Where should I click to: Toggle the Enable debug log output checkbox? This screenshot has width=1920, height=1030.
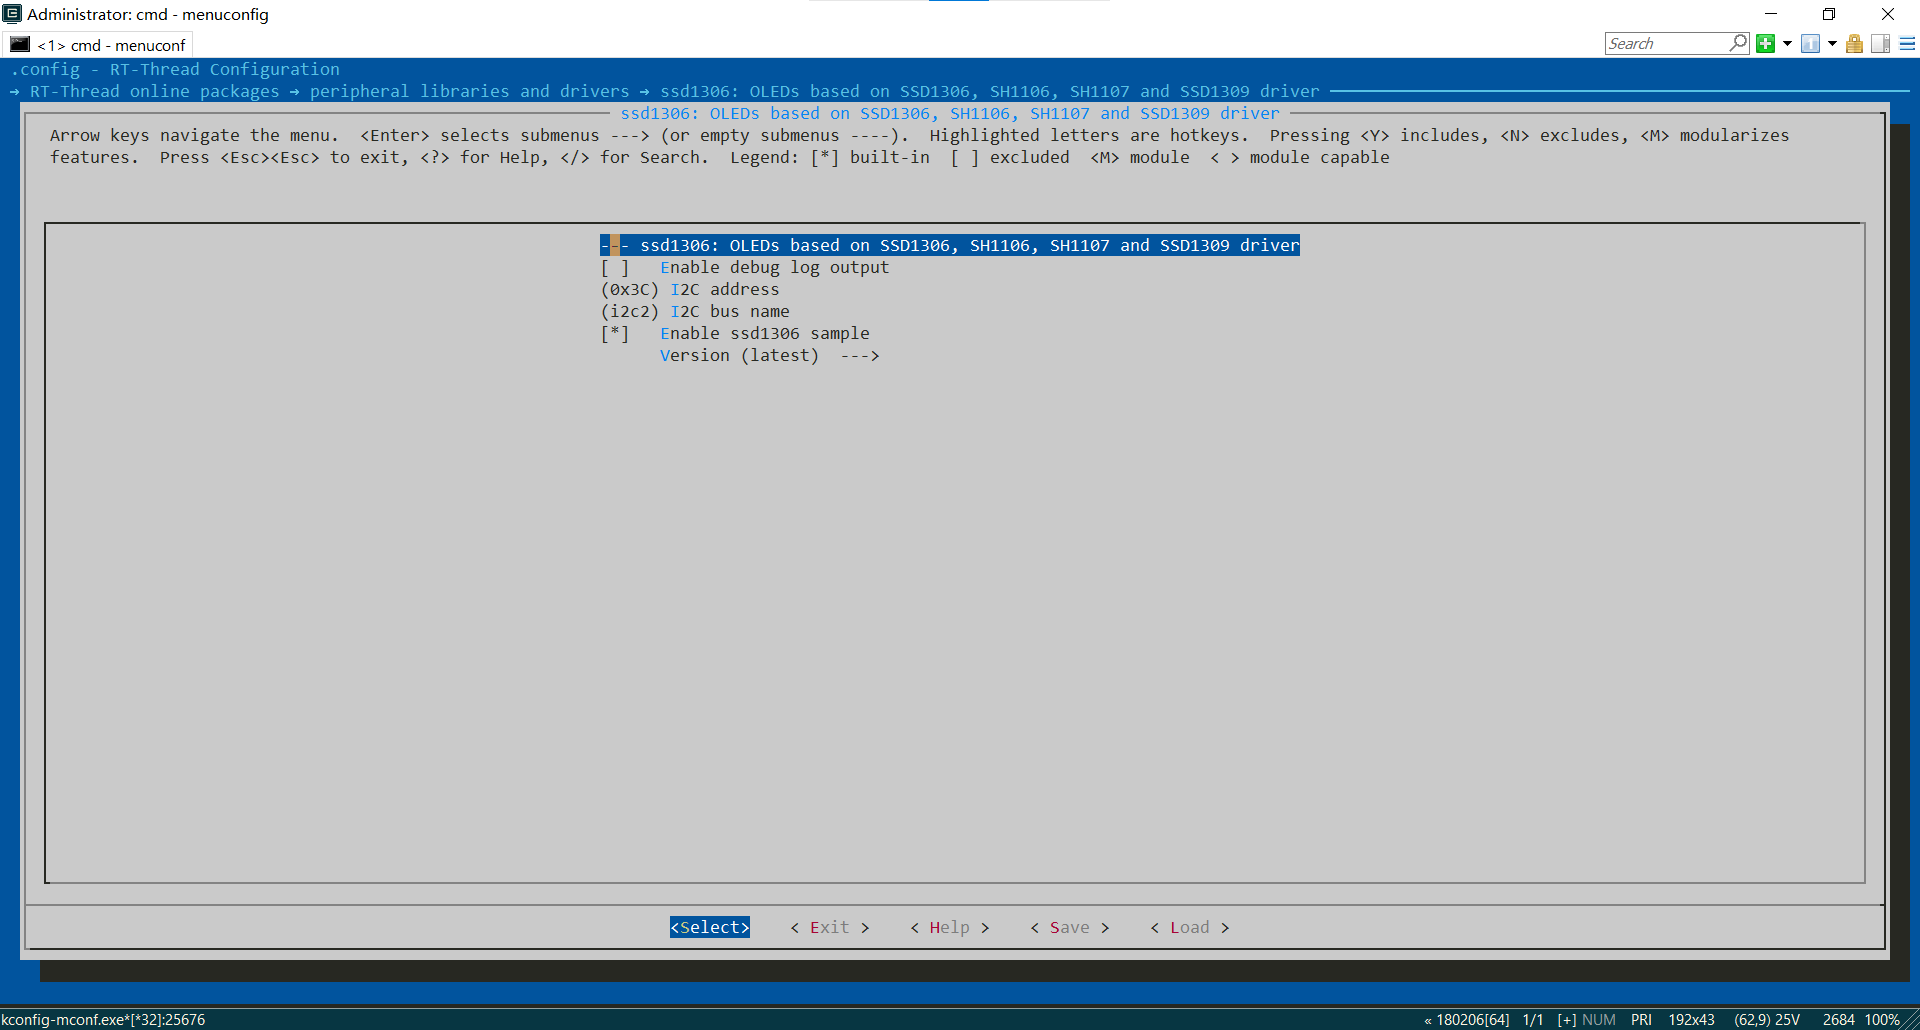coord(614,268)
